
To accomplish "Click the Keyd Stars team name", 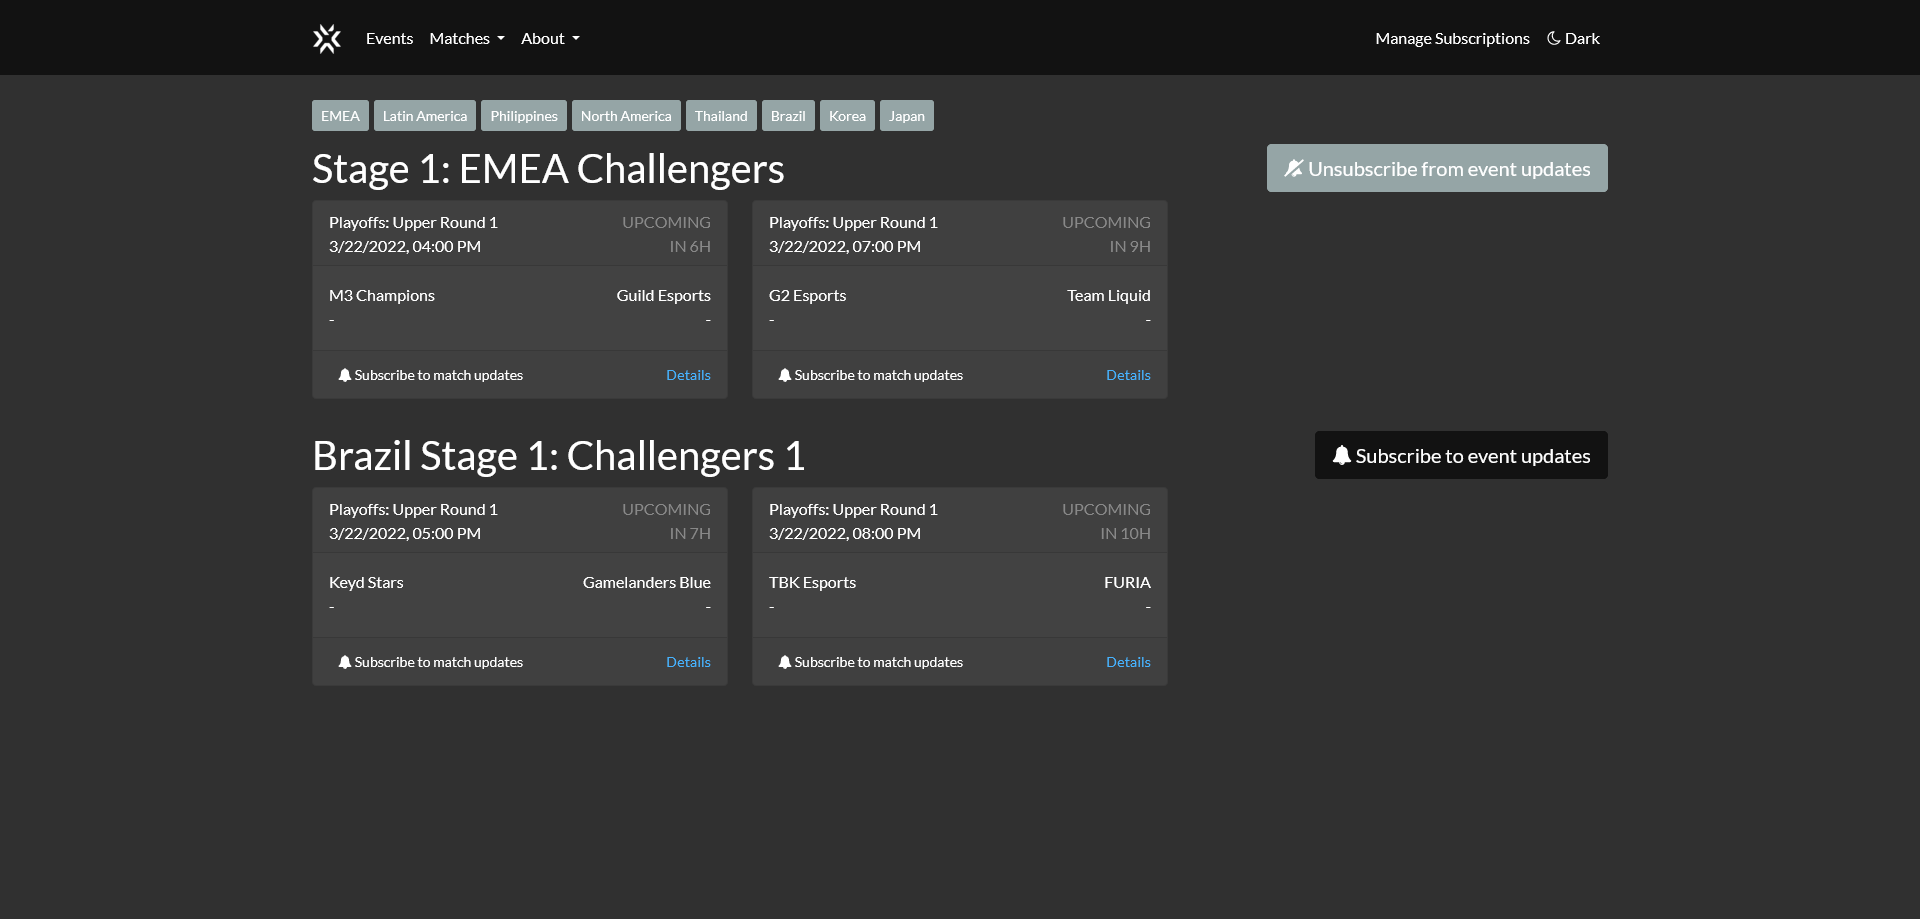I will [x=366, y=582].
